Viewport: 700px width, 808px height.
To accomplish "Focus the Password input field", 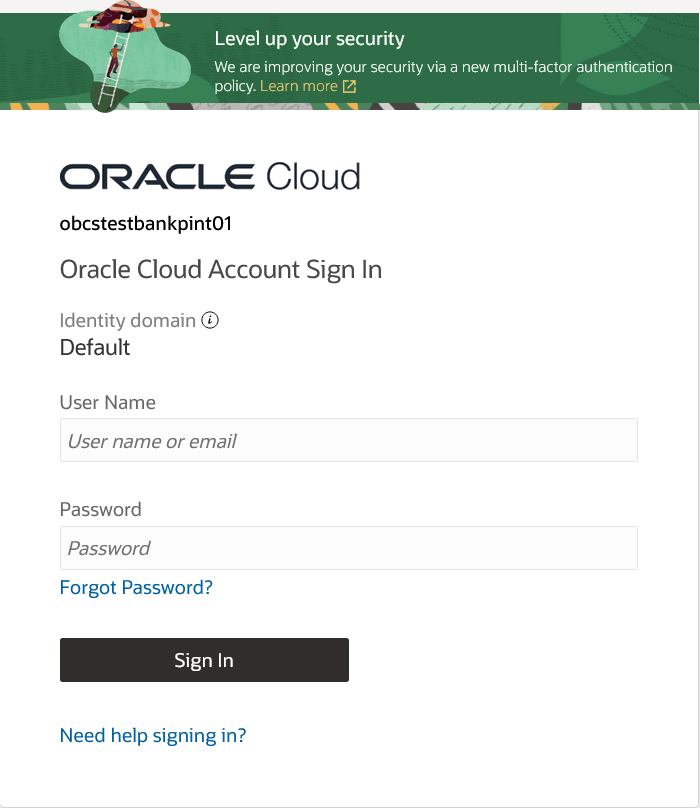I will (349, 548).
